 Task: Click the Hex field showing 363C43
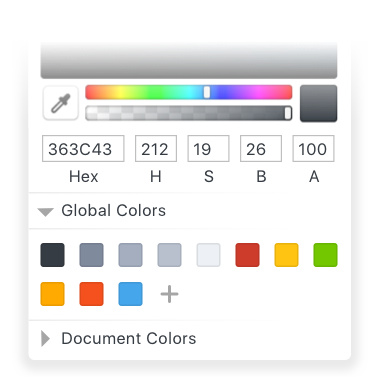83,149
